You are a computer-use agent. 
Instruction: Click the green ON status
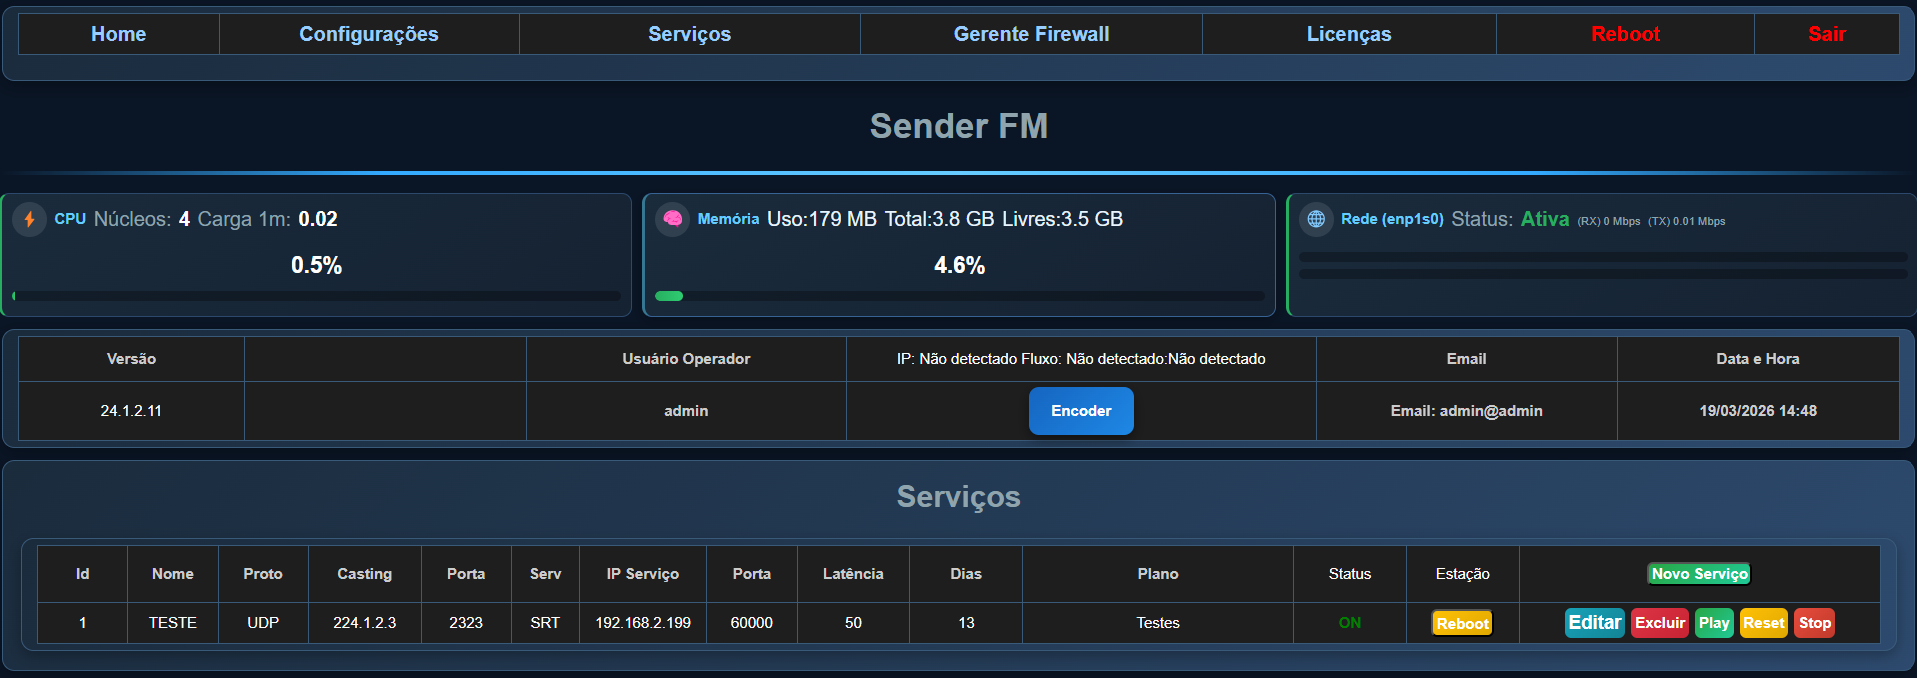[1350, 623]
